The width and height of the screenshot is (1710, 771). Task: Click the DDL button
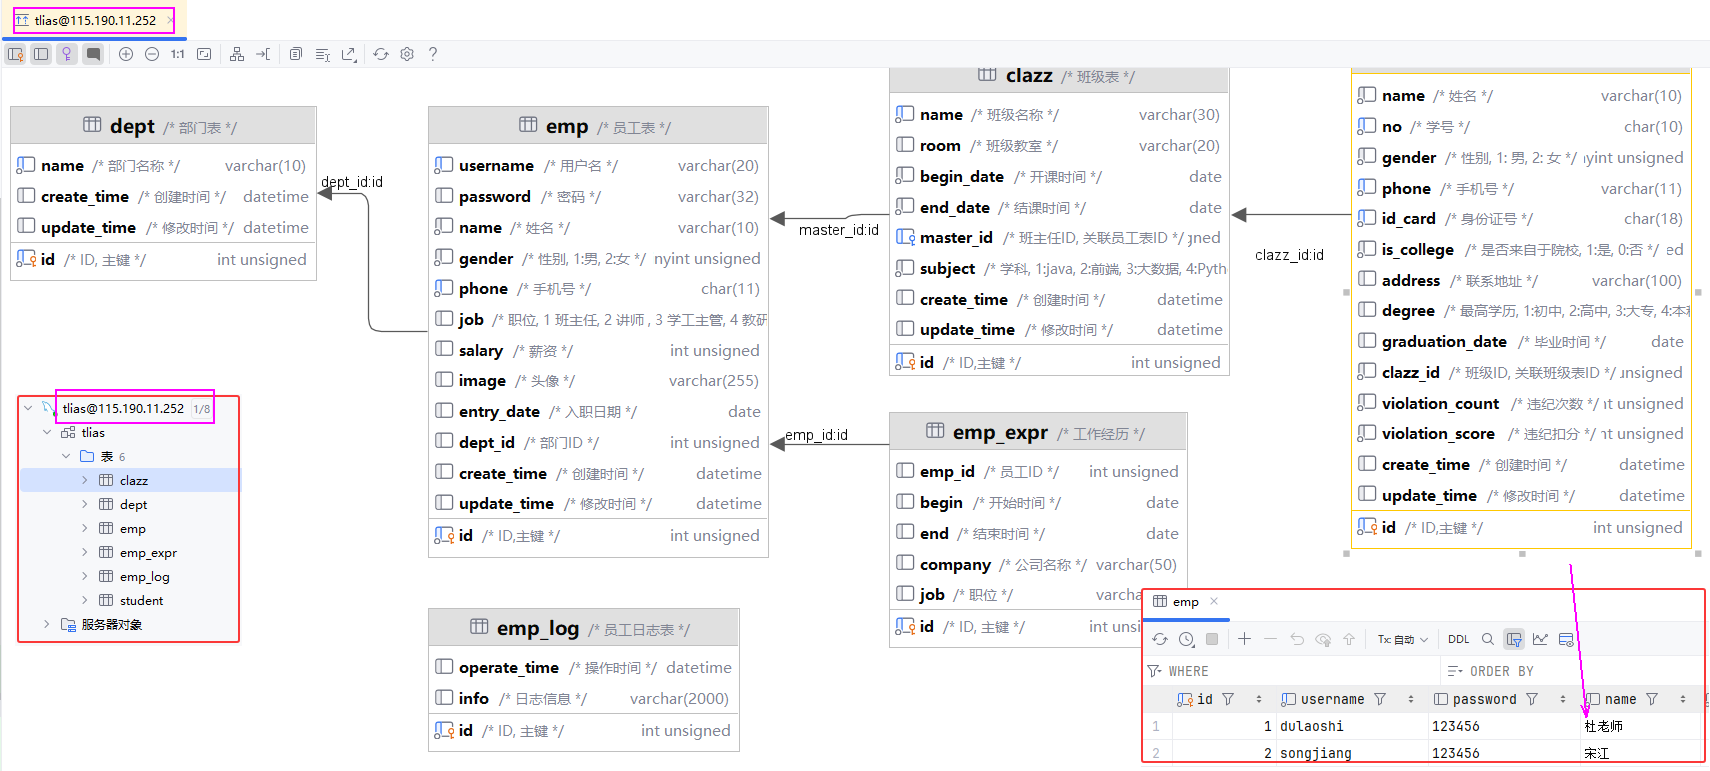[x=1458, y=639]
